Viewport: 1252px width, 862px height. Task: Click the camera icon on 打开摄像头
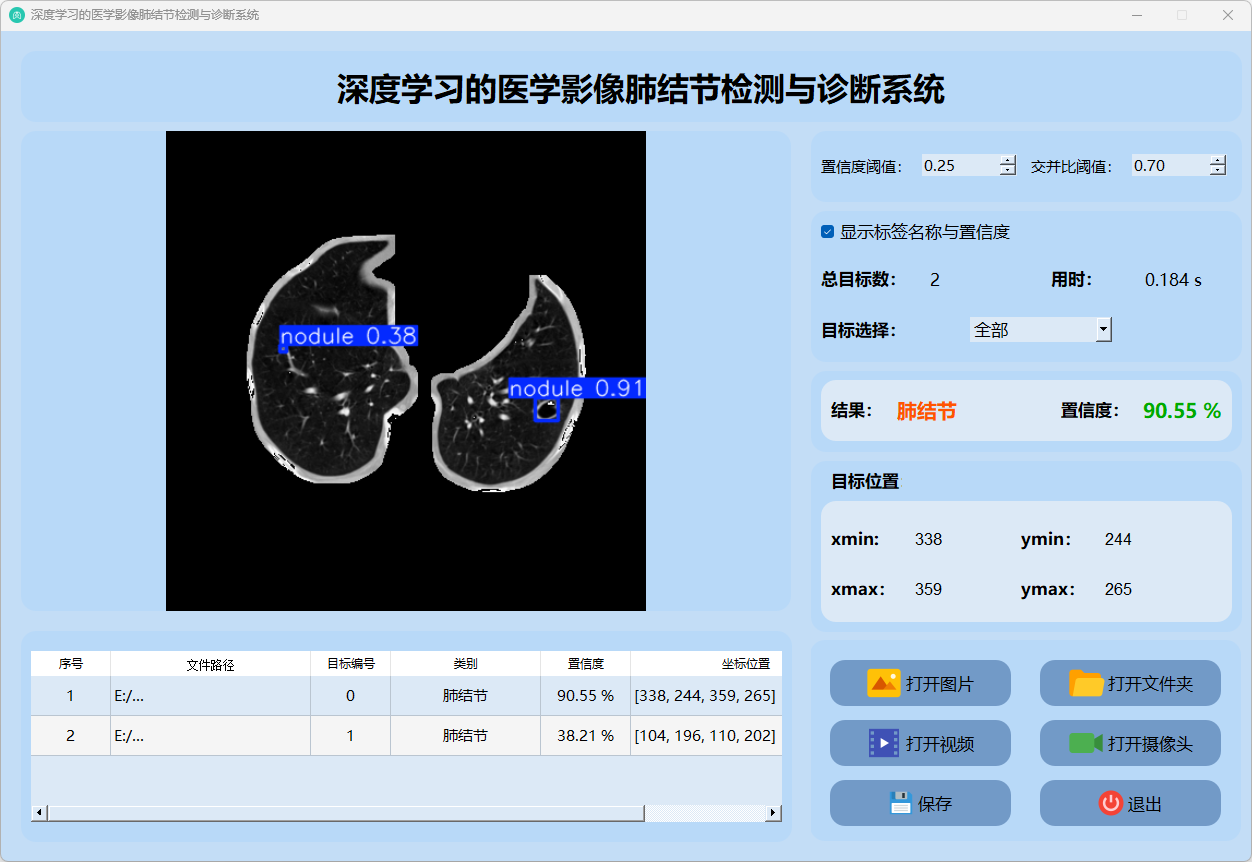1086,743
